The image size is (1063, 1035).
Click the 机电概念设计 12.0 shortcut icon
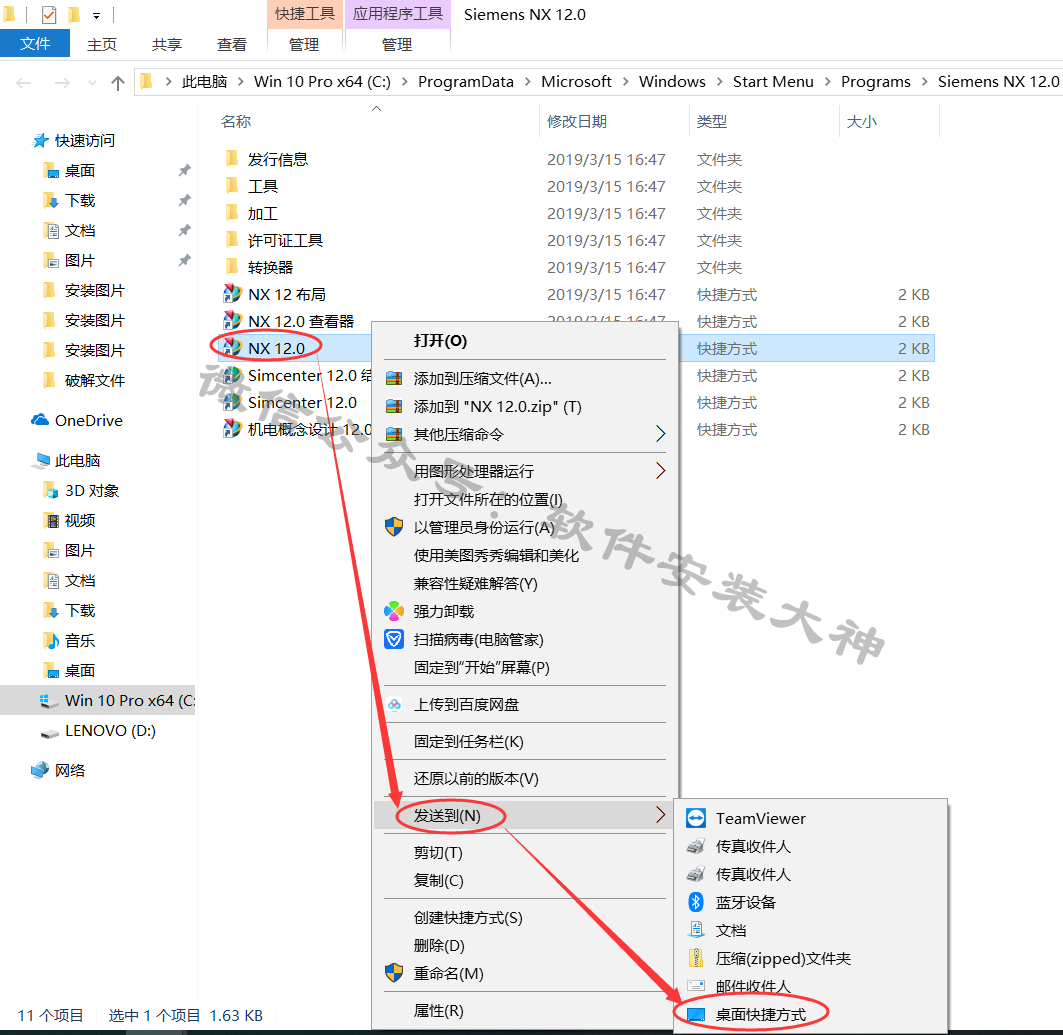(x=232, y=429)
